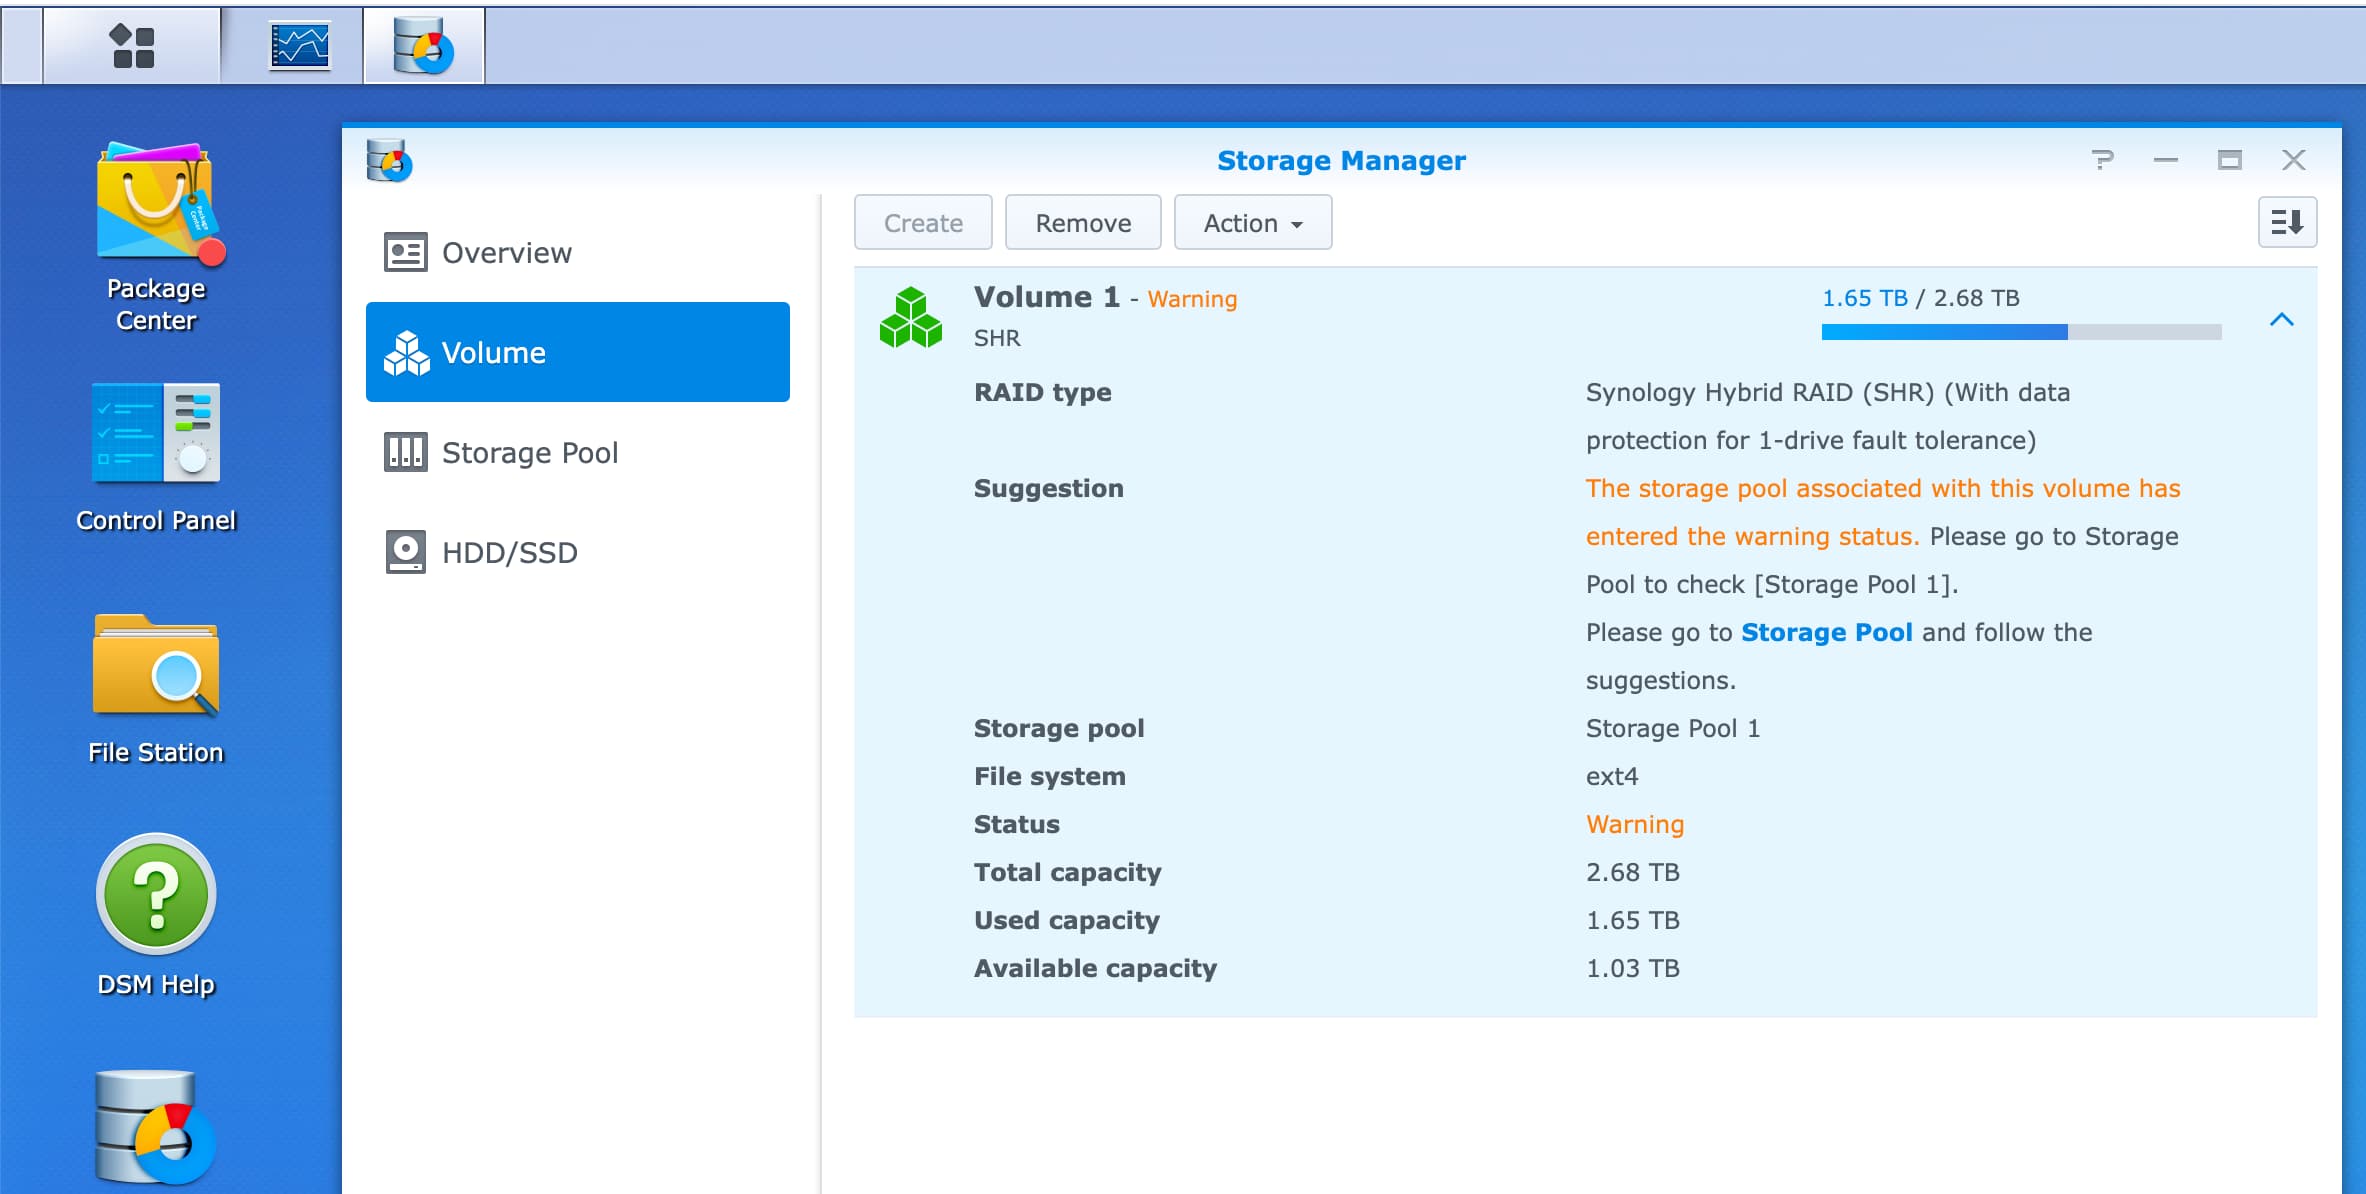Click the Remove button

1083,222
